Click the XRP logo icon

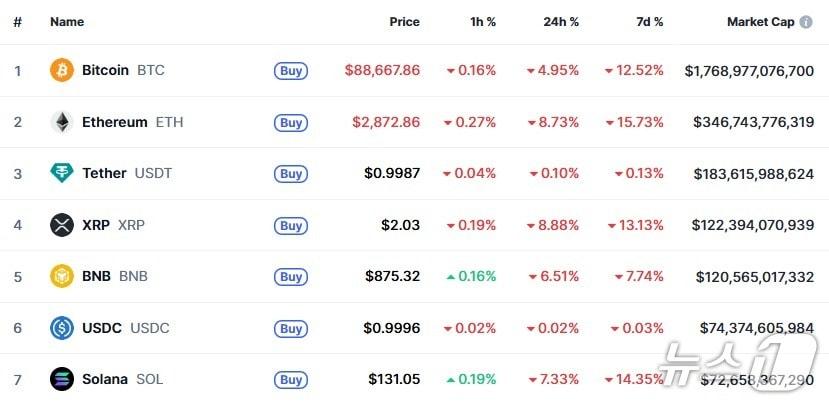tap(62, 225)
